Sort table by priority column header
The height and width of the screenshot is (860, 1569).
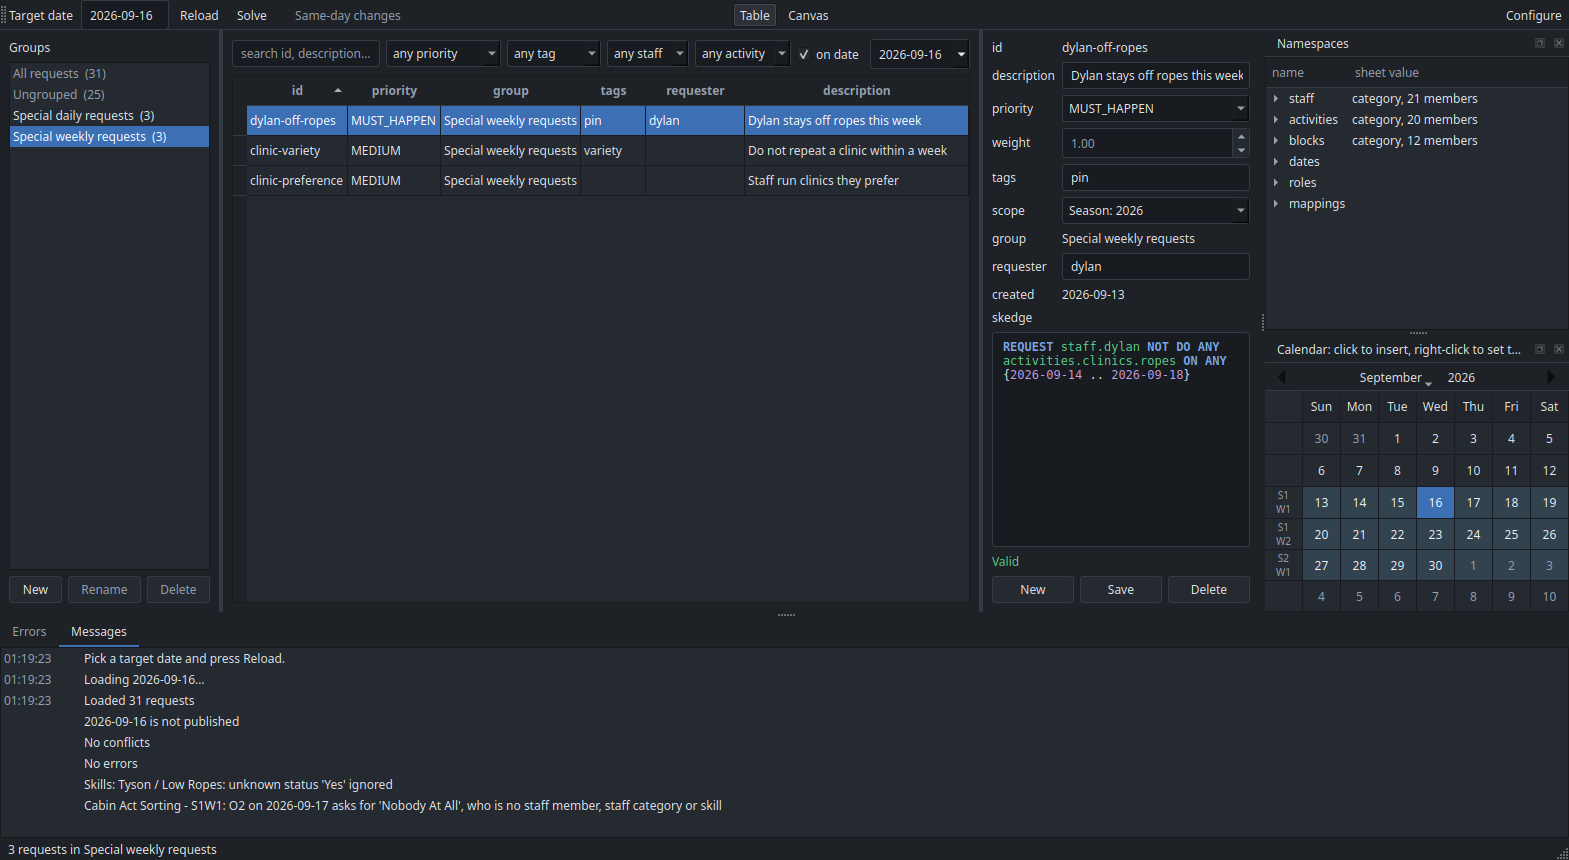[394, 90]
